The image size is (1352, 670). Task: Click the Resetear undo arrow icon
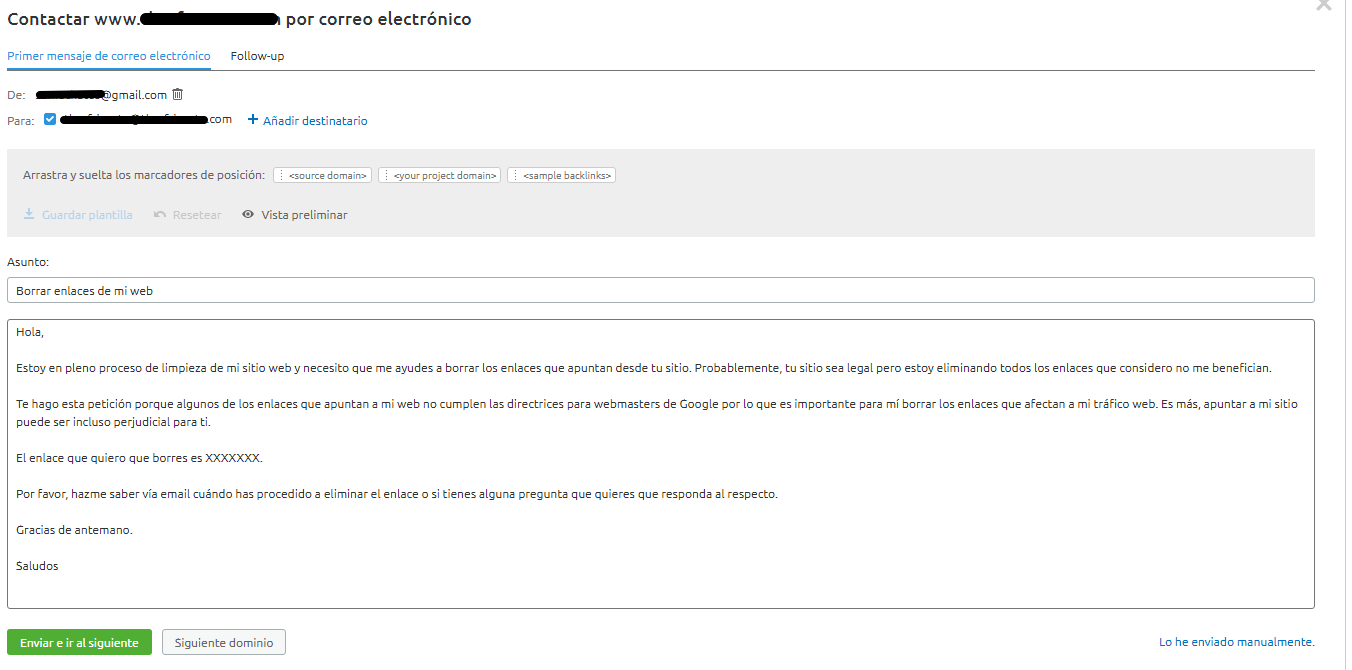click(158, 214)
